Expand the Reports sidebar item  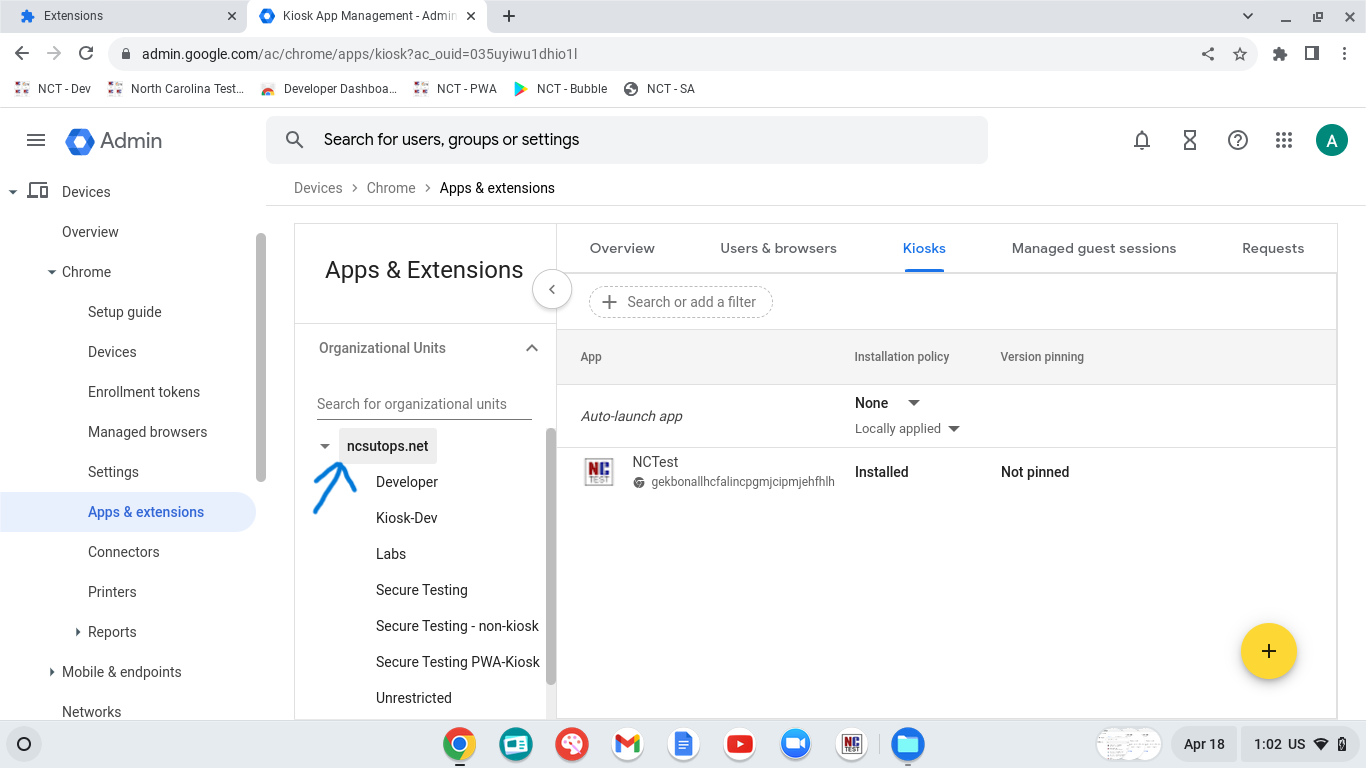pyautogui.click(x=78, y=632)
